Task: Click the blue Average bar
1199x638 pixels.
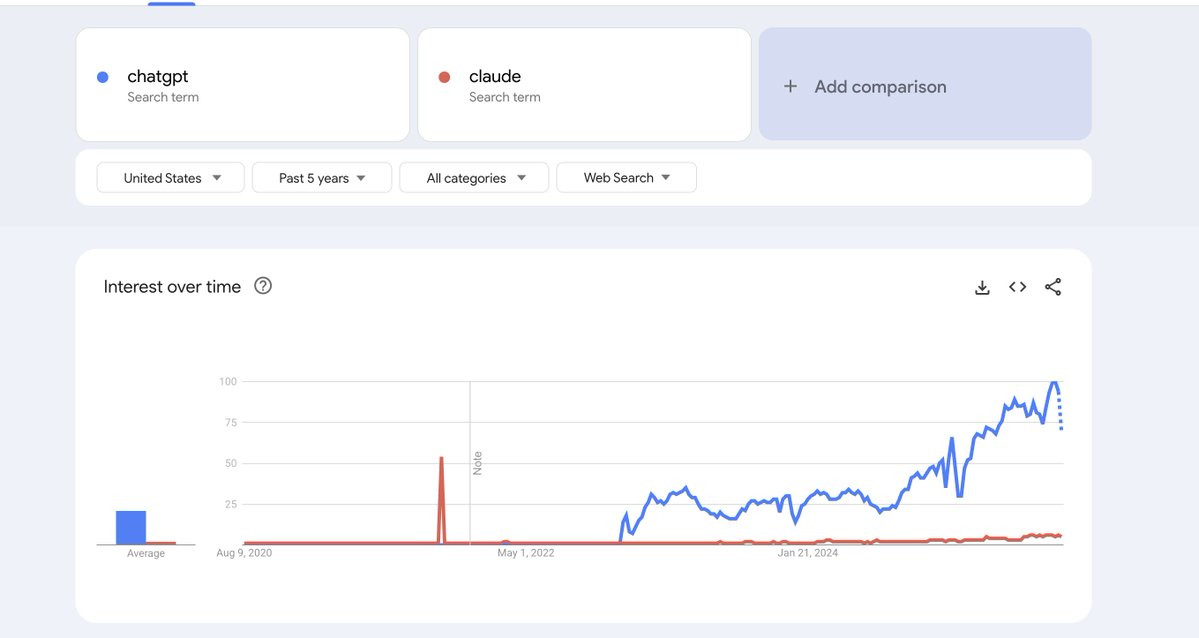Action: tap(131, 527)
